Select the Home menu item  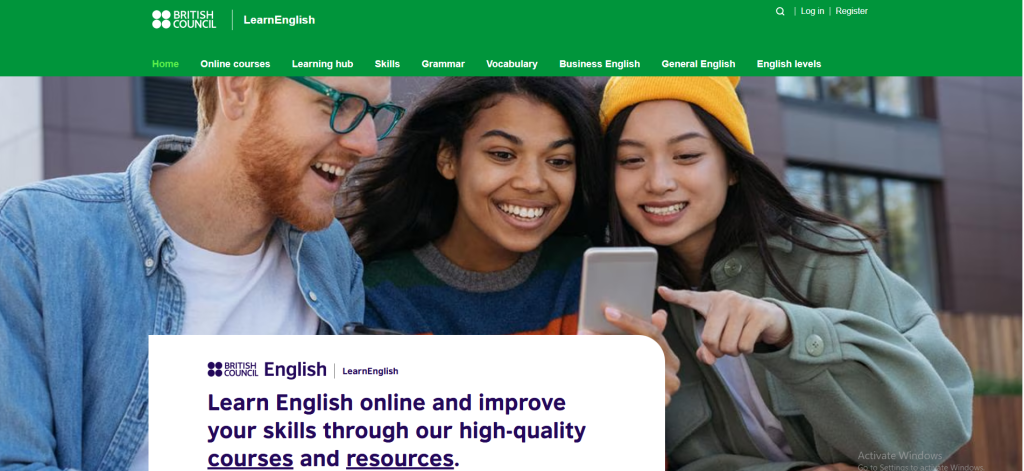tap(165, 64)
